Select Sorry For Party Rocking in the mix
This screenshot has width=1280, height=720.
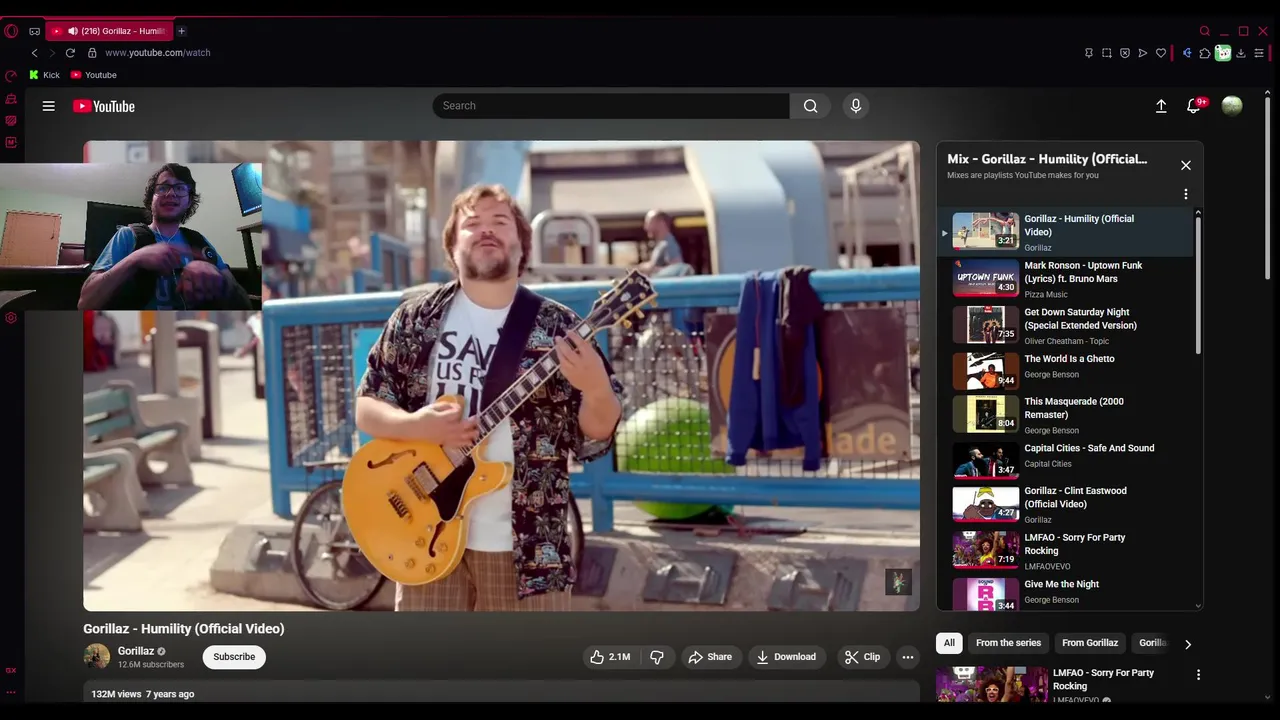tap(1065, 551)
